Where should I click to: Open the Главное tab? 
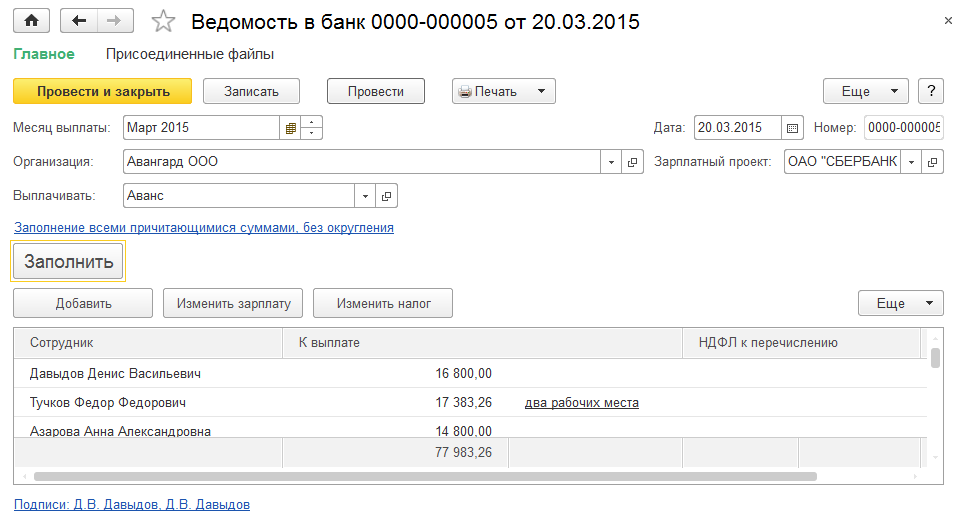pyautogui.click(x=44, y=54)
